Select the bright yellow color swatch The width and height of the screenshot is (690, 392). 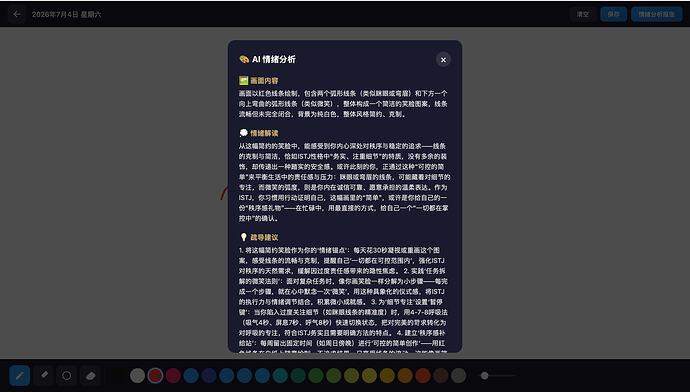click(369, 375)
